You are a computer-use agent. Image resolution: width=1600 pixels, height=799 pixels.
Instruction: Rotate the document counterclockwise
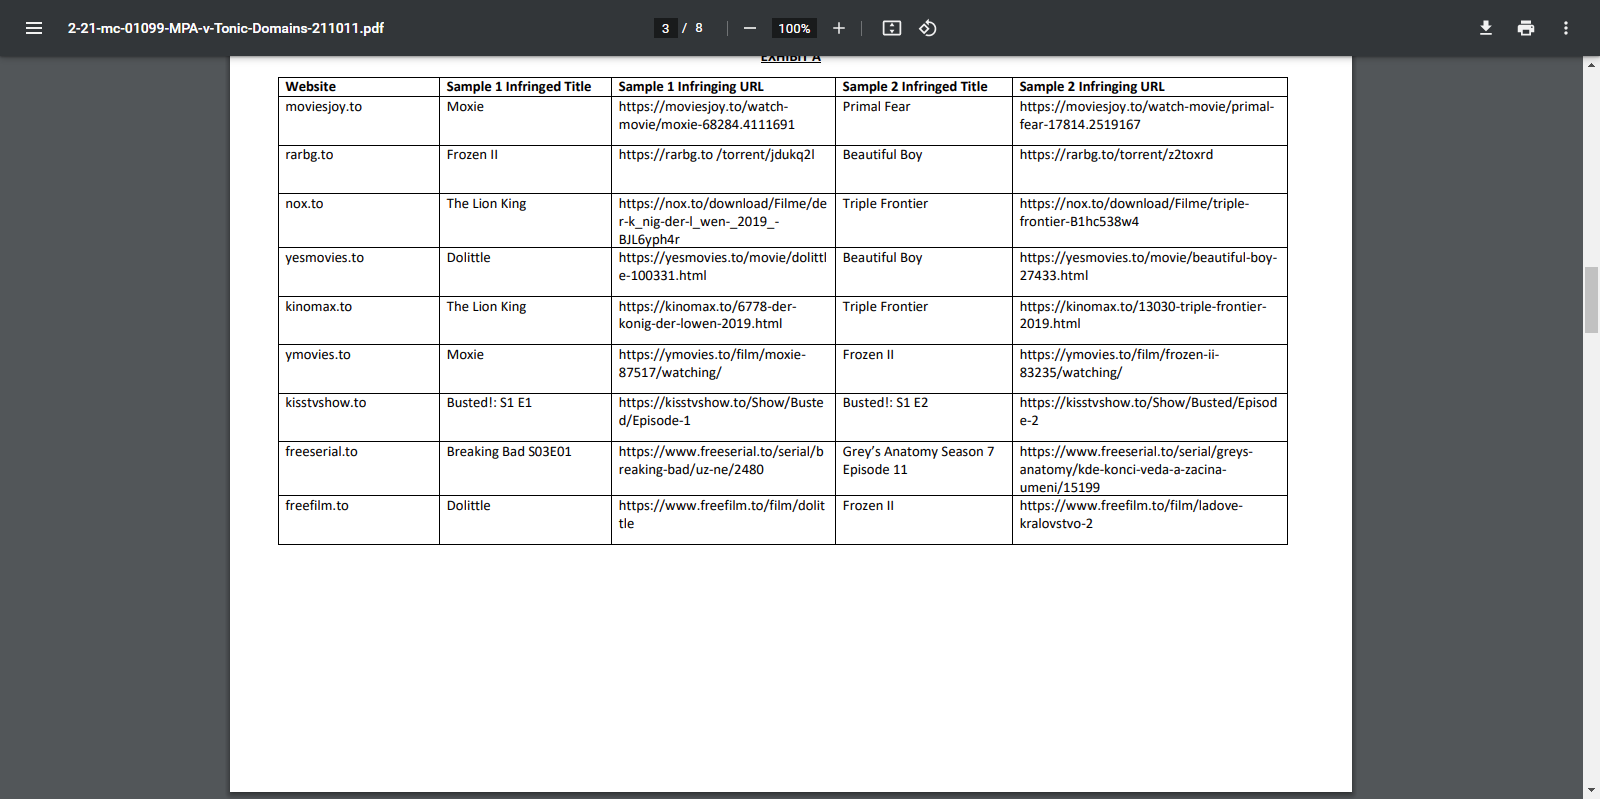[928, 28]
